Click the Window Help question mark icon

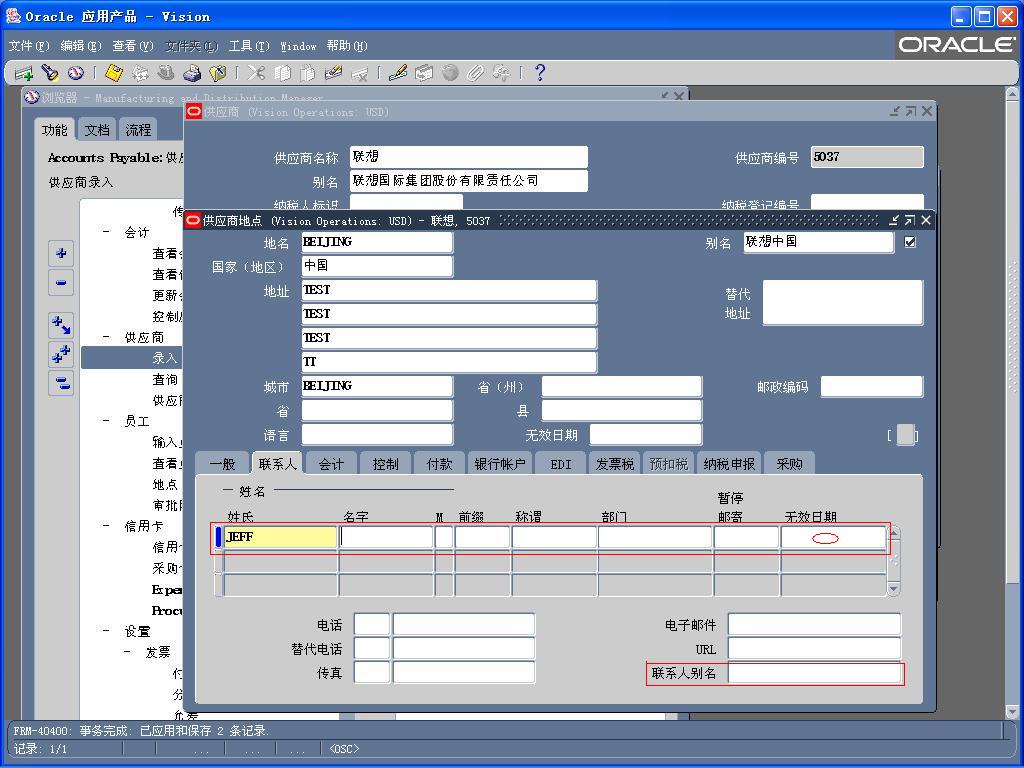click(539, 73)
